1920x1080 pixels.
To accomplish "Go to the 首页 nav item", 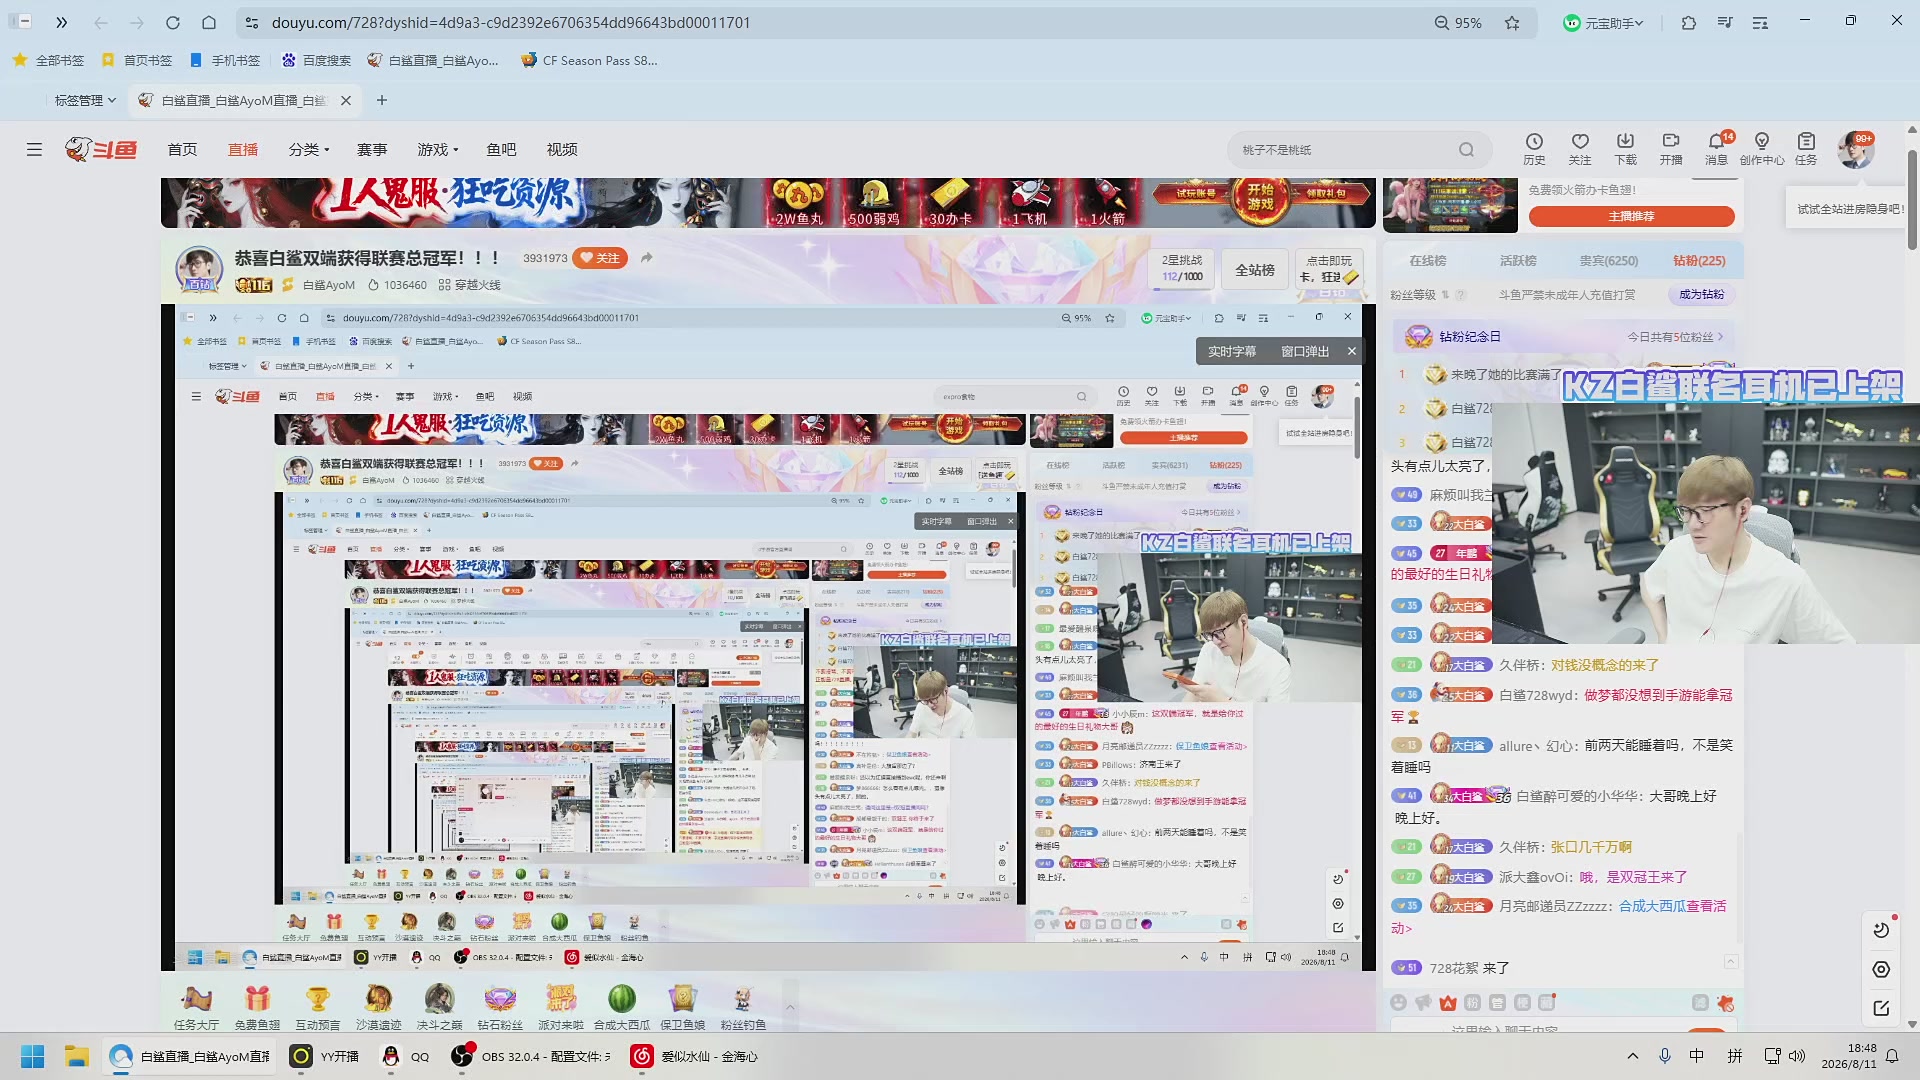I will coord(182,150).
